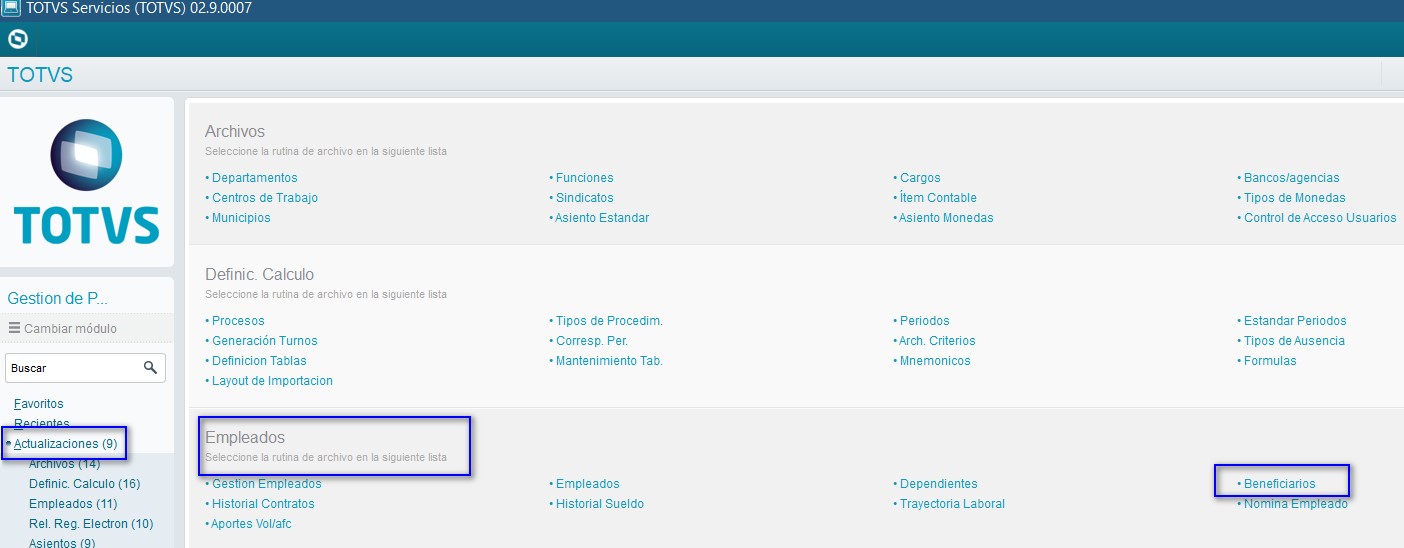Screen dimensions: 1404x548
Task: Open the Tipos de Procedim. routine
Action: click(609, 321)
